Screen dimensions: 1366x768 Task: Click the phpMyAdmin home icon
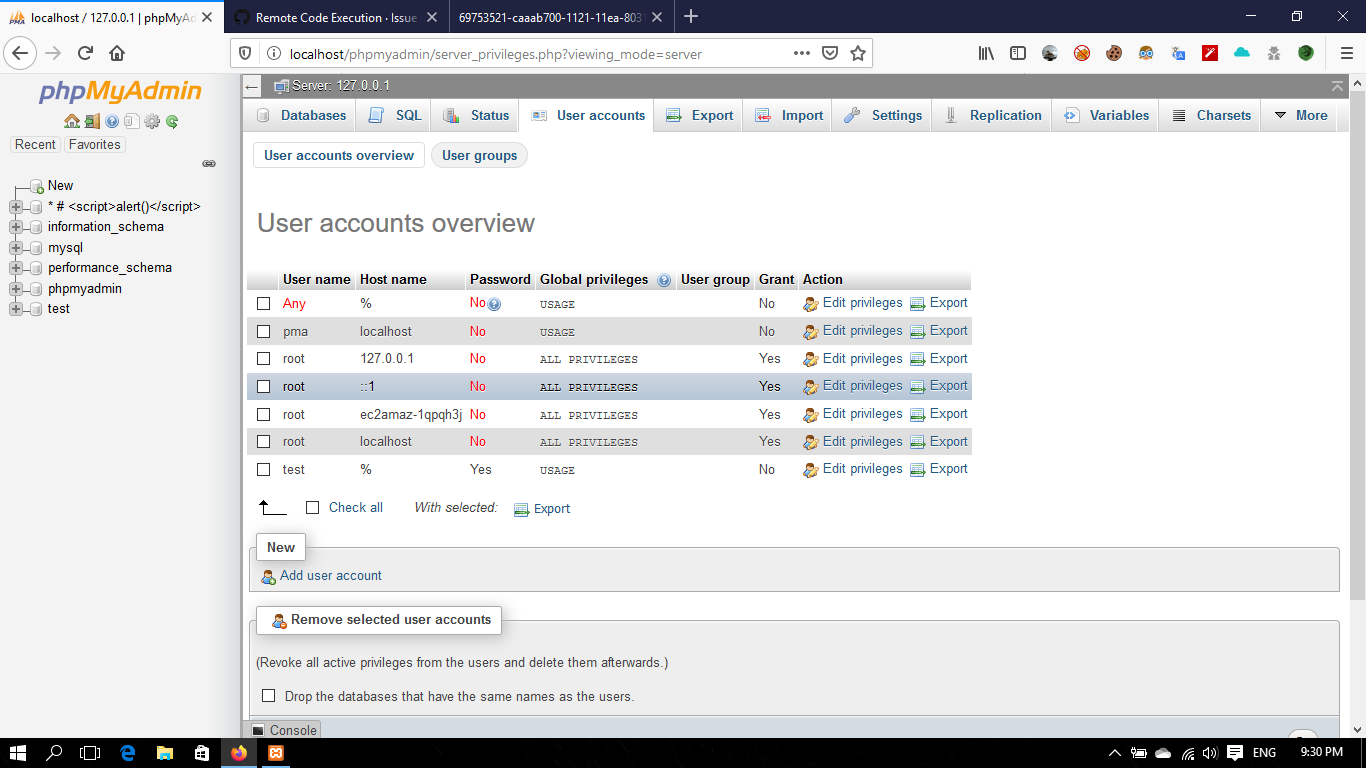tap(71, 121)
